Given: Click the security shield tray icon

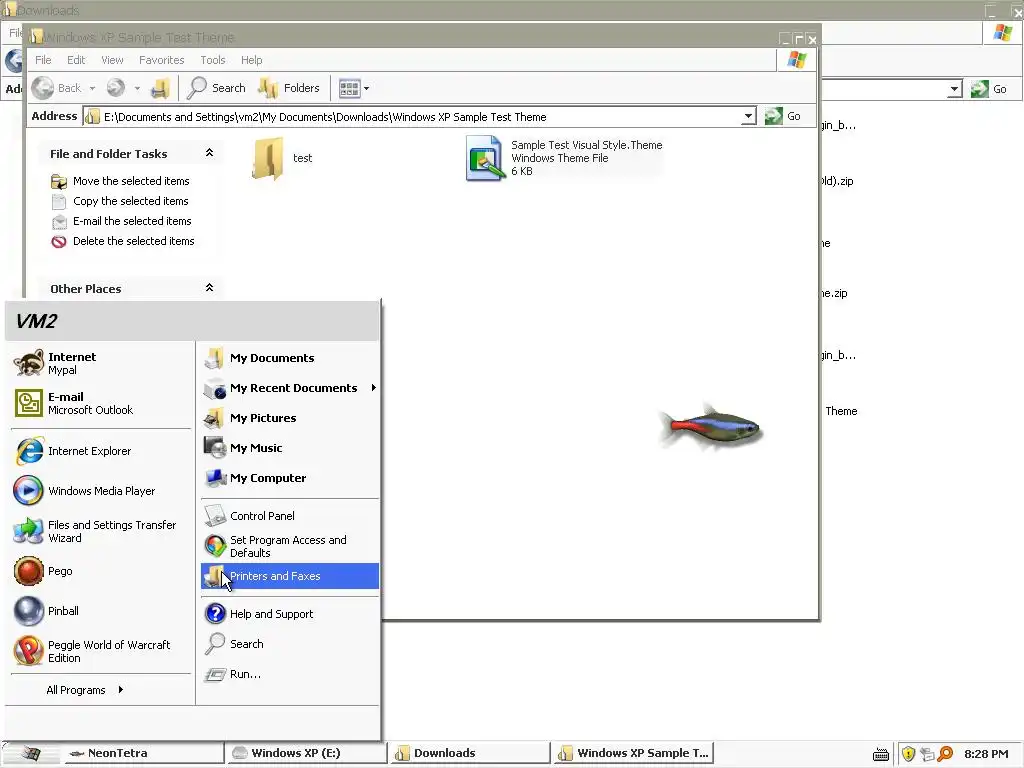Looking at the screenshot, I should tap(908, 754).
